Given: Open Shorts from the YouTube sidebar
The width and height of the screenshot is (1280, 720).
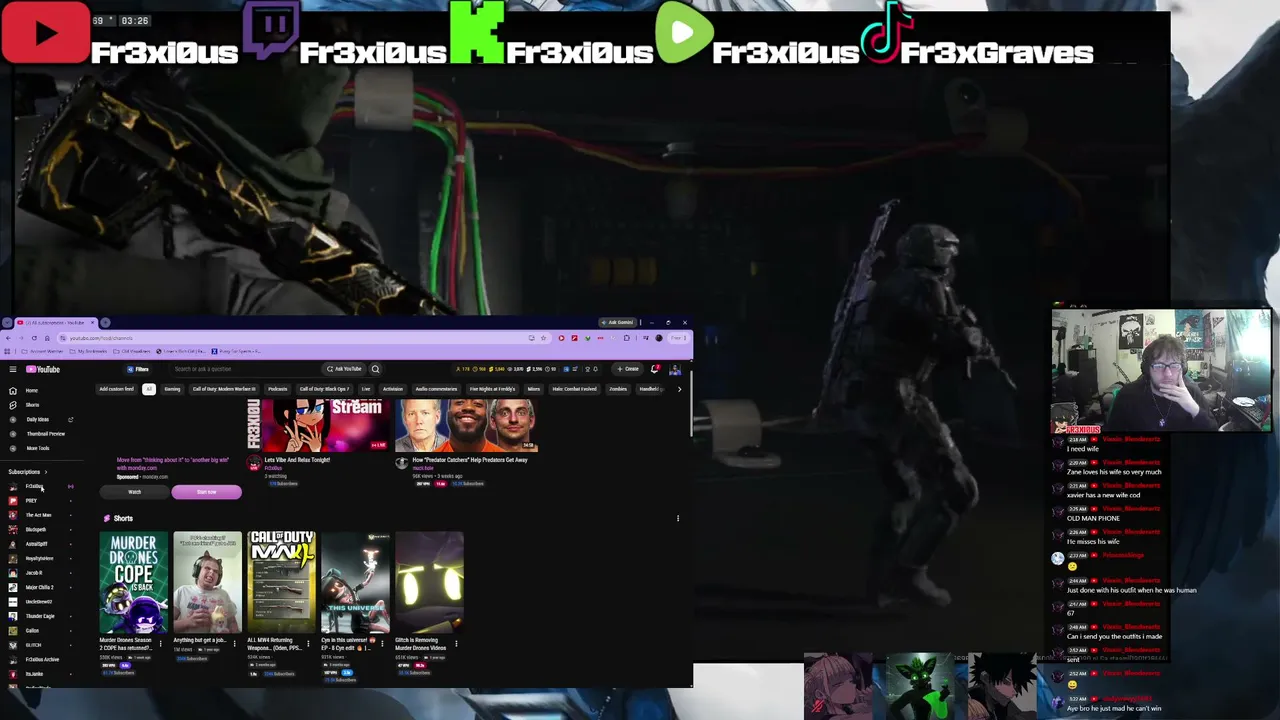Looking at the screenshot, I should pyautogui.click(x=32, y=405).
